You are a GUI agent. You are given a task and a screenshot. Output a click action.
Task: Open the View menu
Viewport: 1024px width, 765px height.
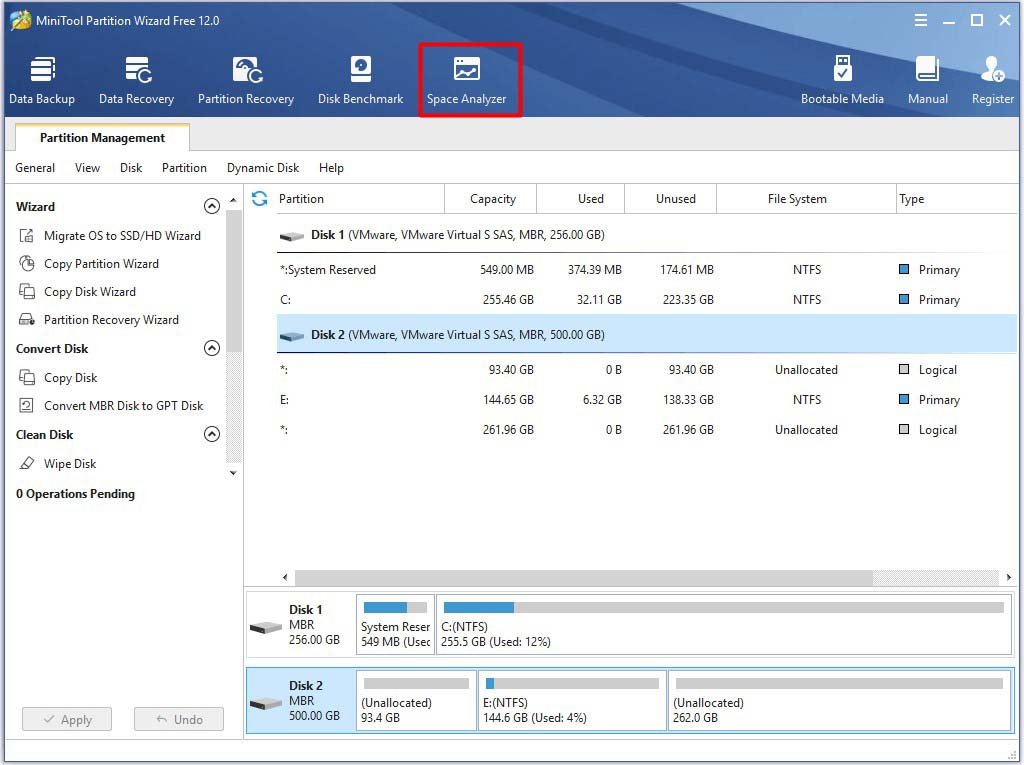click(88, 168)
